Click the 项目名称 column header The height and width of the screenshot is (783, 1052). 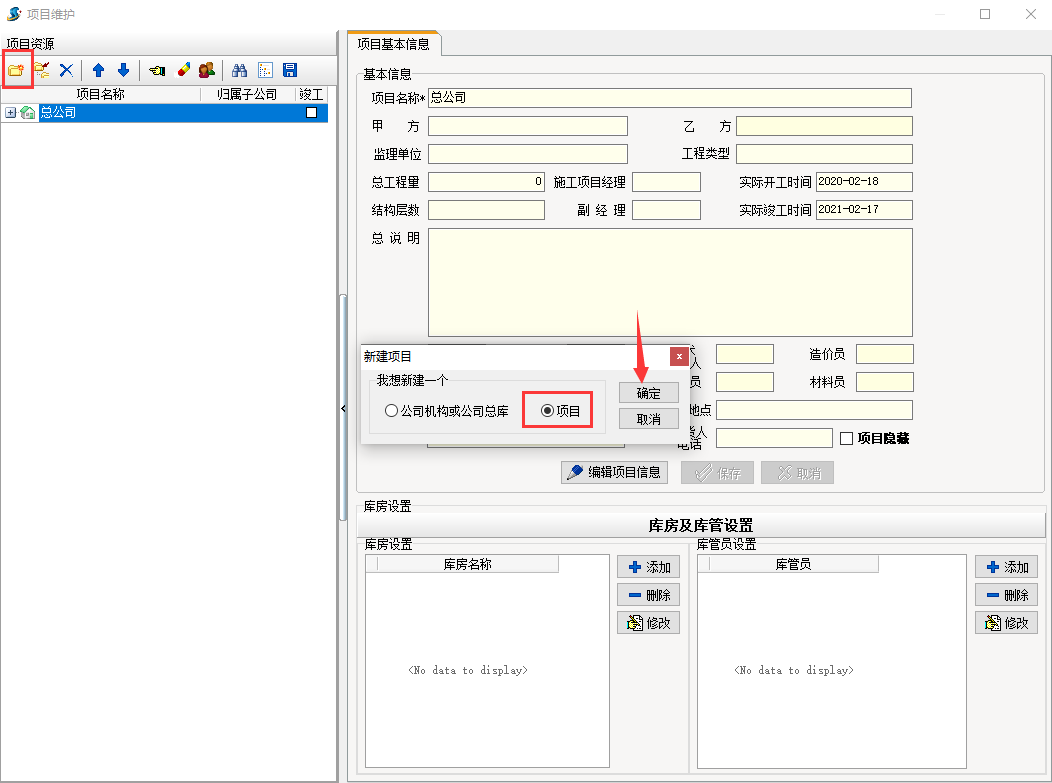[100, 94]
